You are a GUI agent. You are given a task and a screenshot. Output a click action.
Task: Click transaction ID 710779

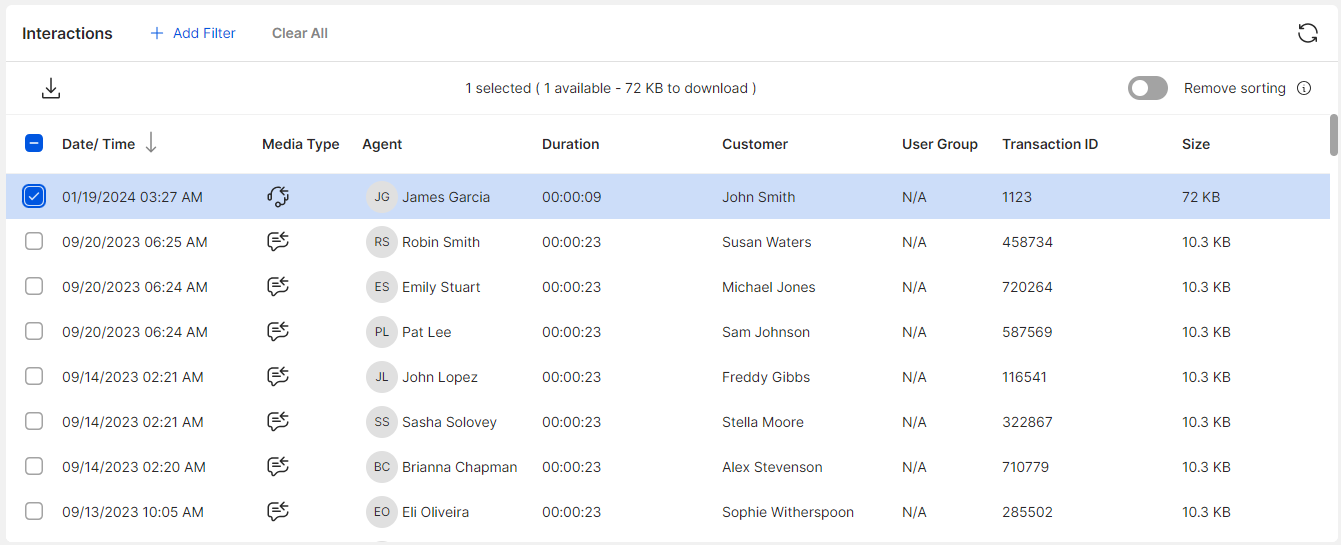tap(1025, 467)
